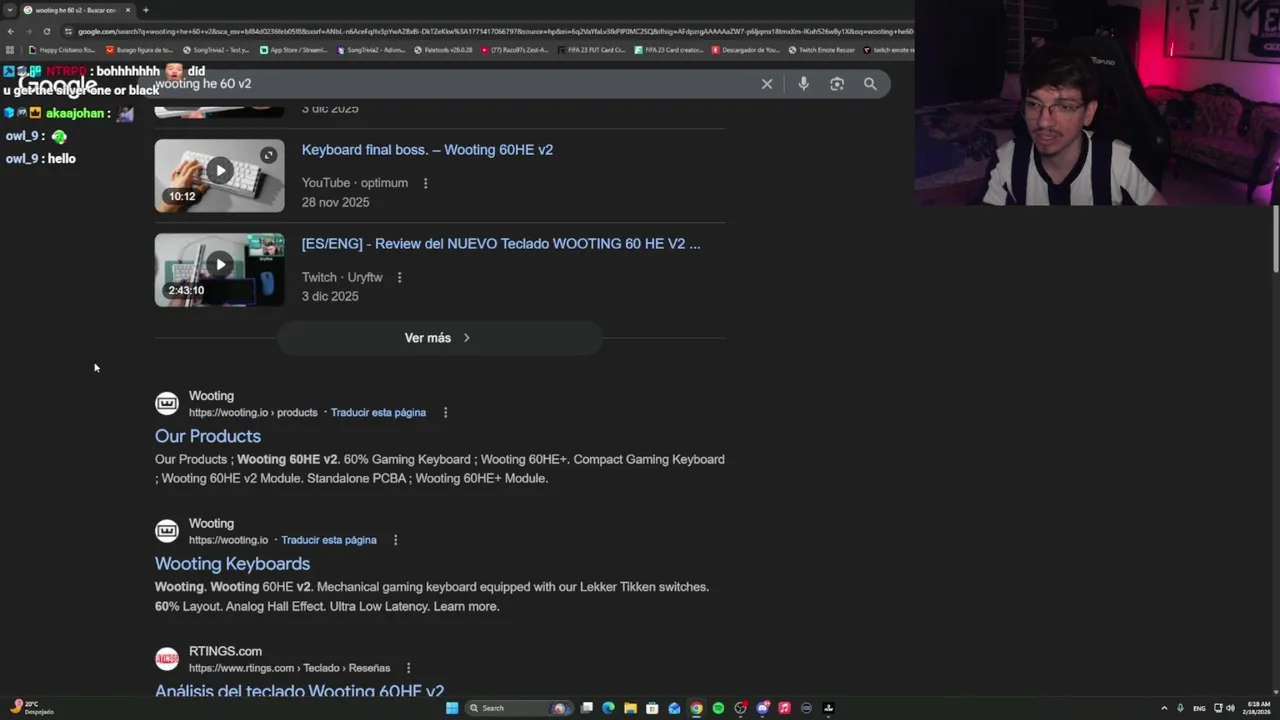The image size is (1280, 720).
Task: Open the 'Twitch Emote Resizer' bookmark
Action: (x=822, y=50)
